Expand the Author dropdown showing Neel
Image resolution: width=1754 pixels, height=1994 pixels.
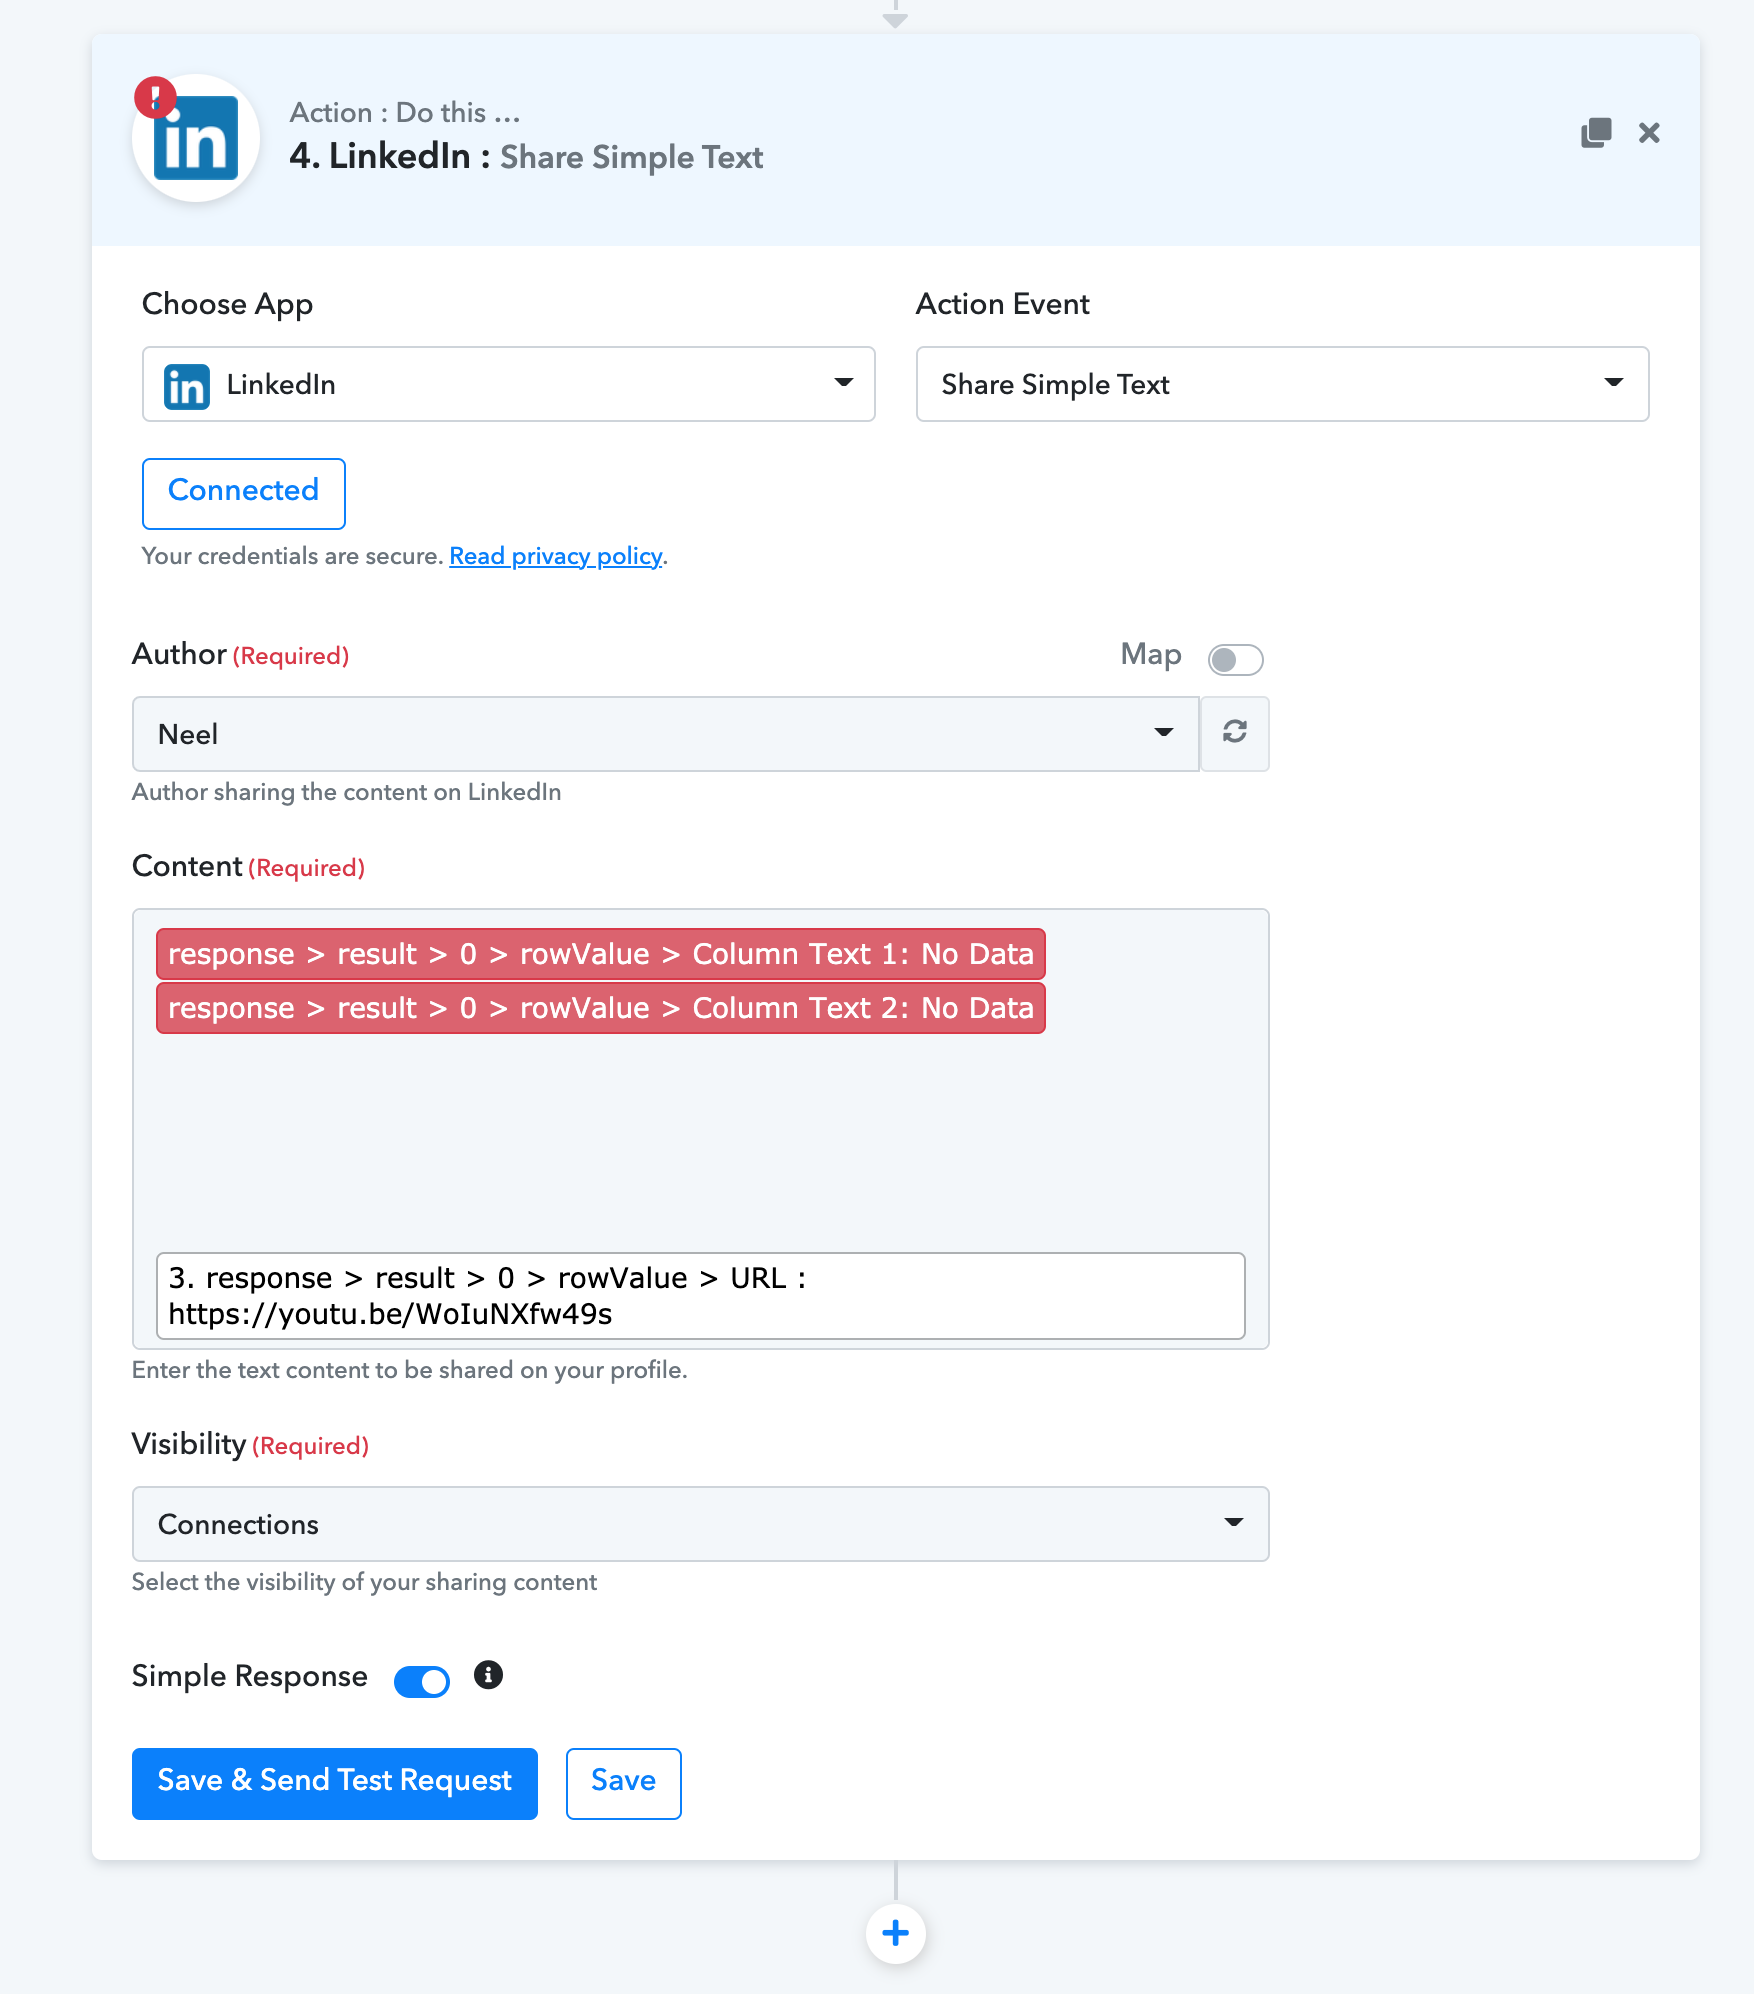click(666, 734)
